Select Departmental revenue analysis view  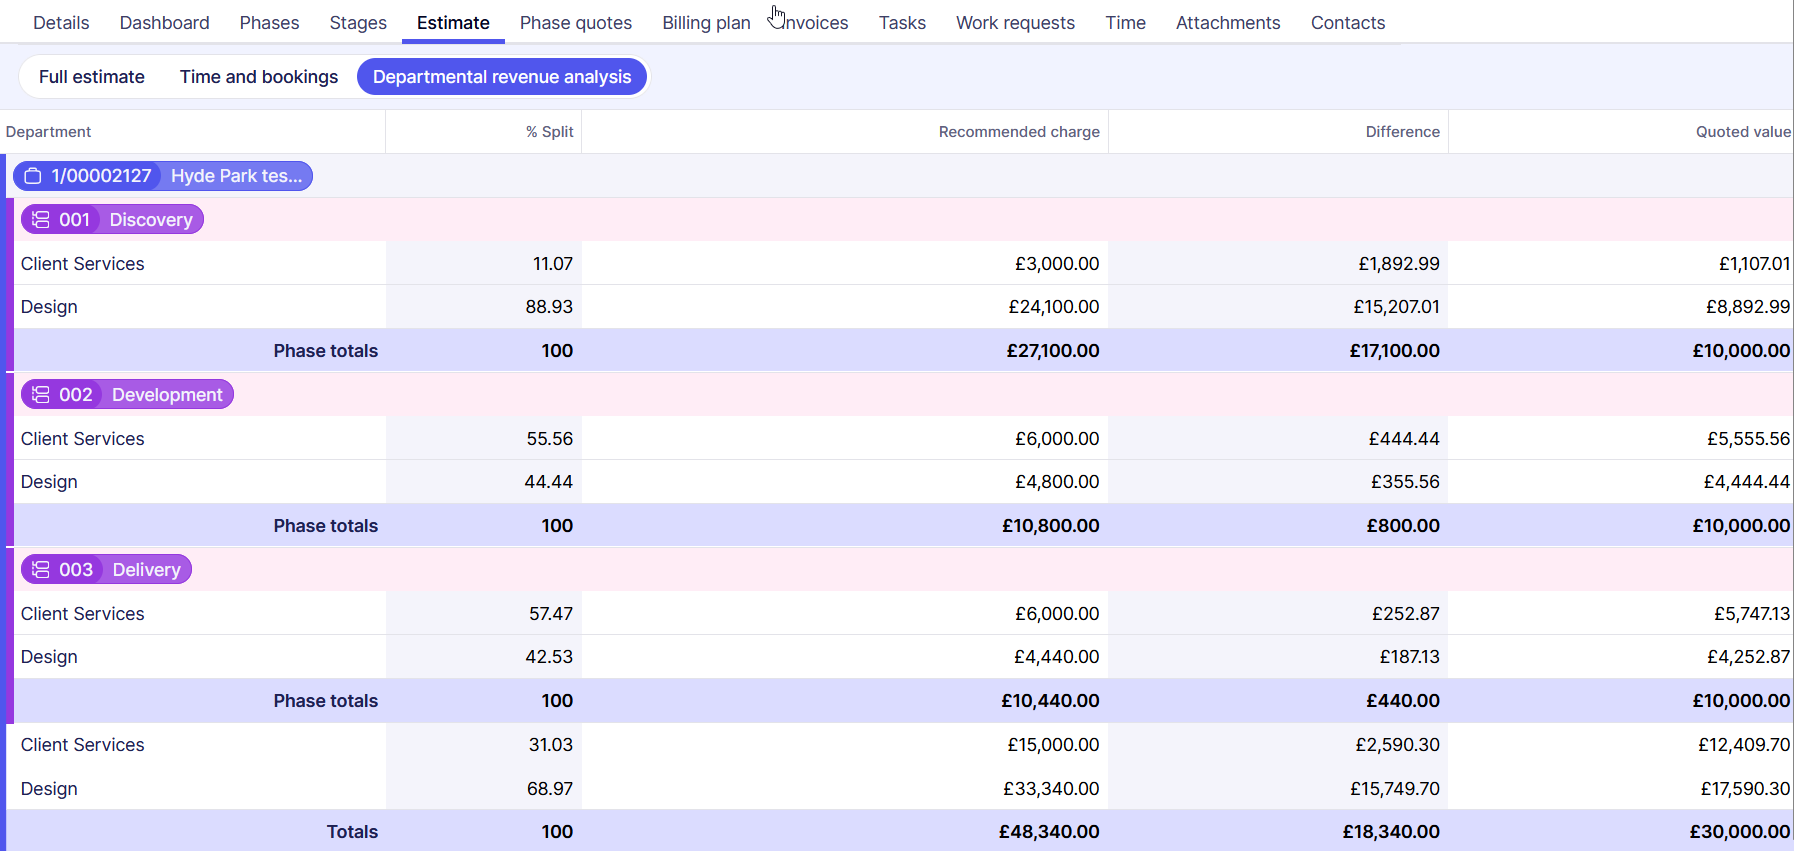(502, 77)
